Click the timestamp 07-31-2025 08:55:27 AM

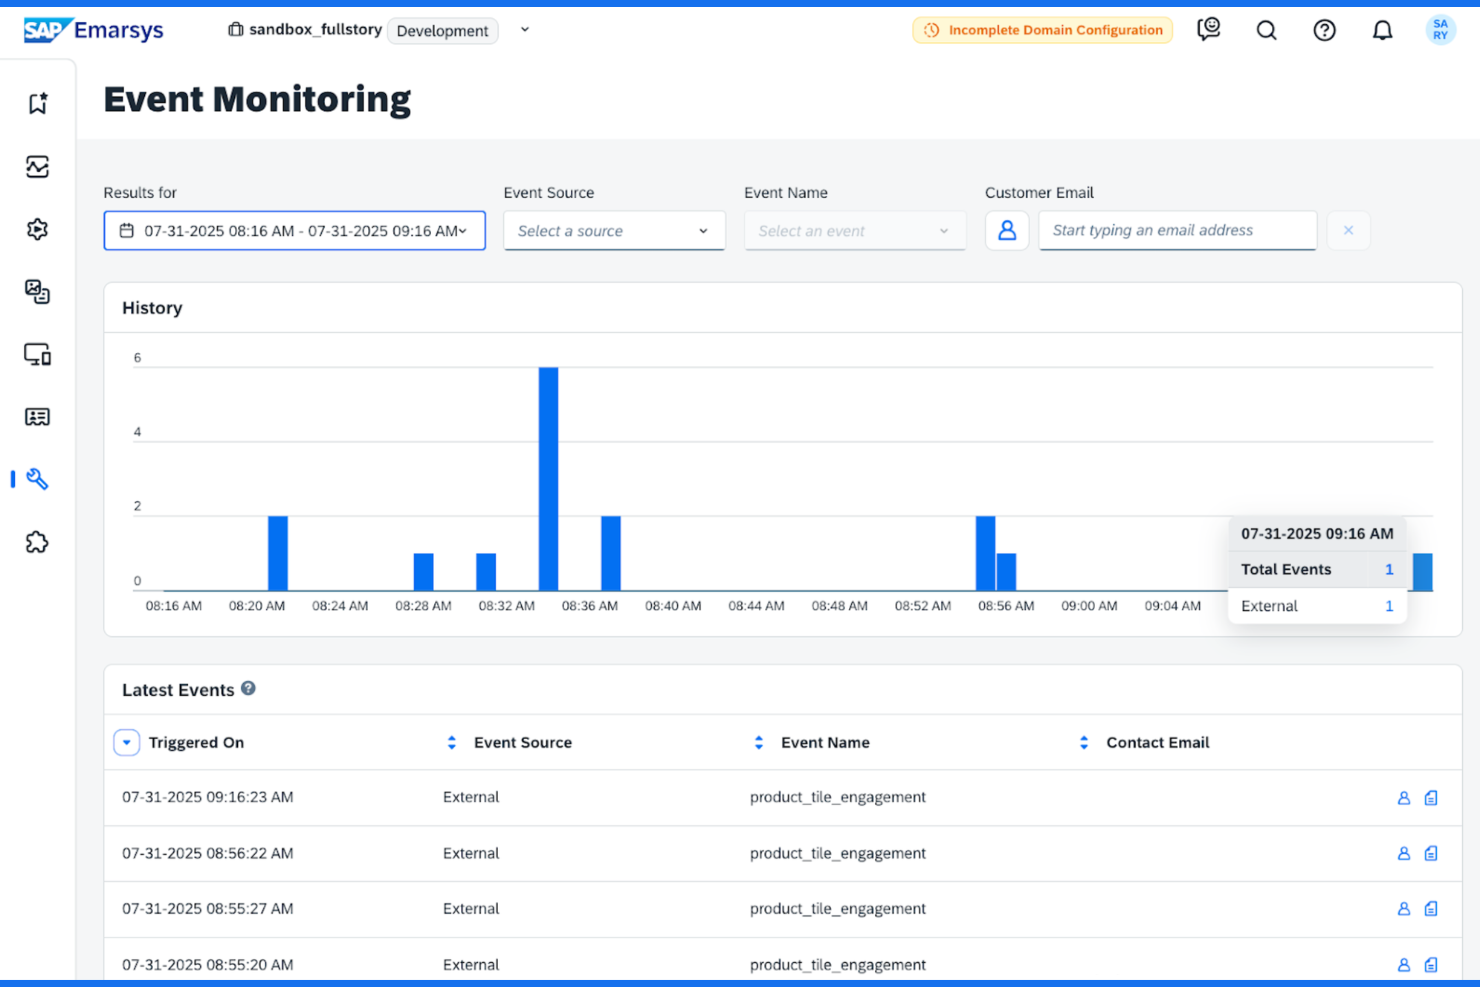[208, 909]
